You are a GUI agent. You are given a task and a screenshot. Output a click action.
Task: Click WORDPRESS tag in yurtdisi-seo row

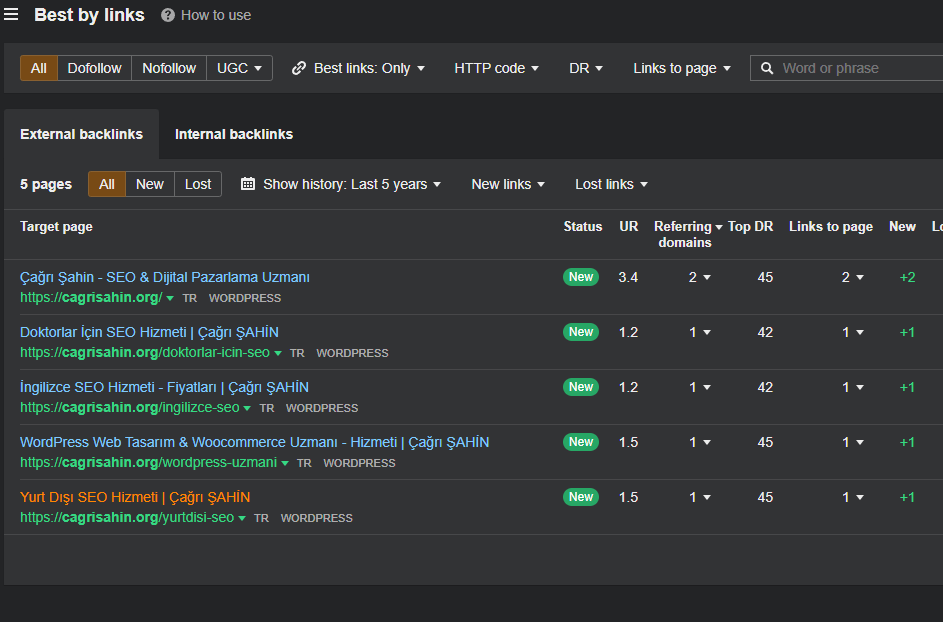coord(316,518)
